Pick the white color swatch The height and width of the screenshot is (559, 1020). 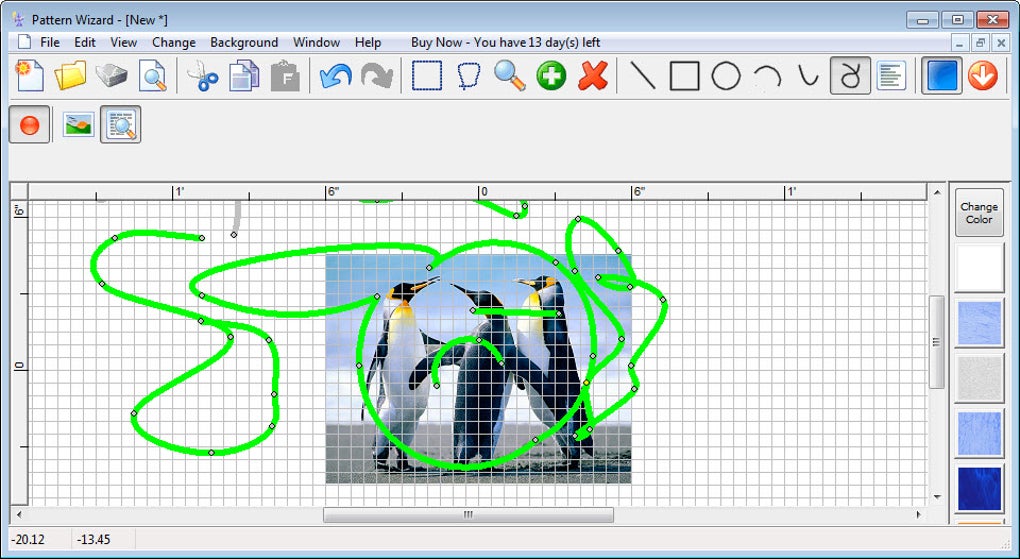979,268
